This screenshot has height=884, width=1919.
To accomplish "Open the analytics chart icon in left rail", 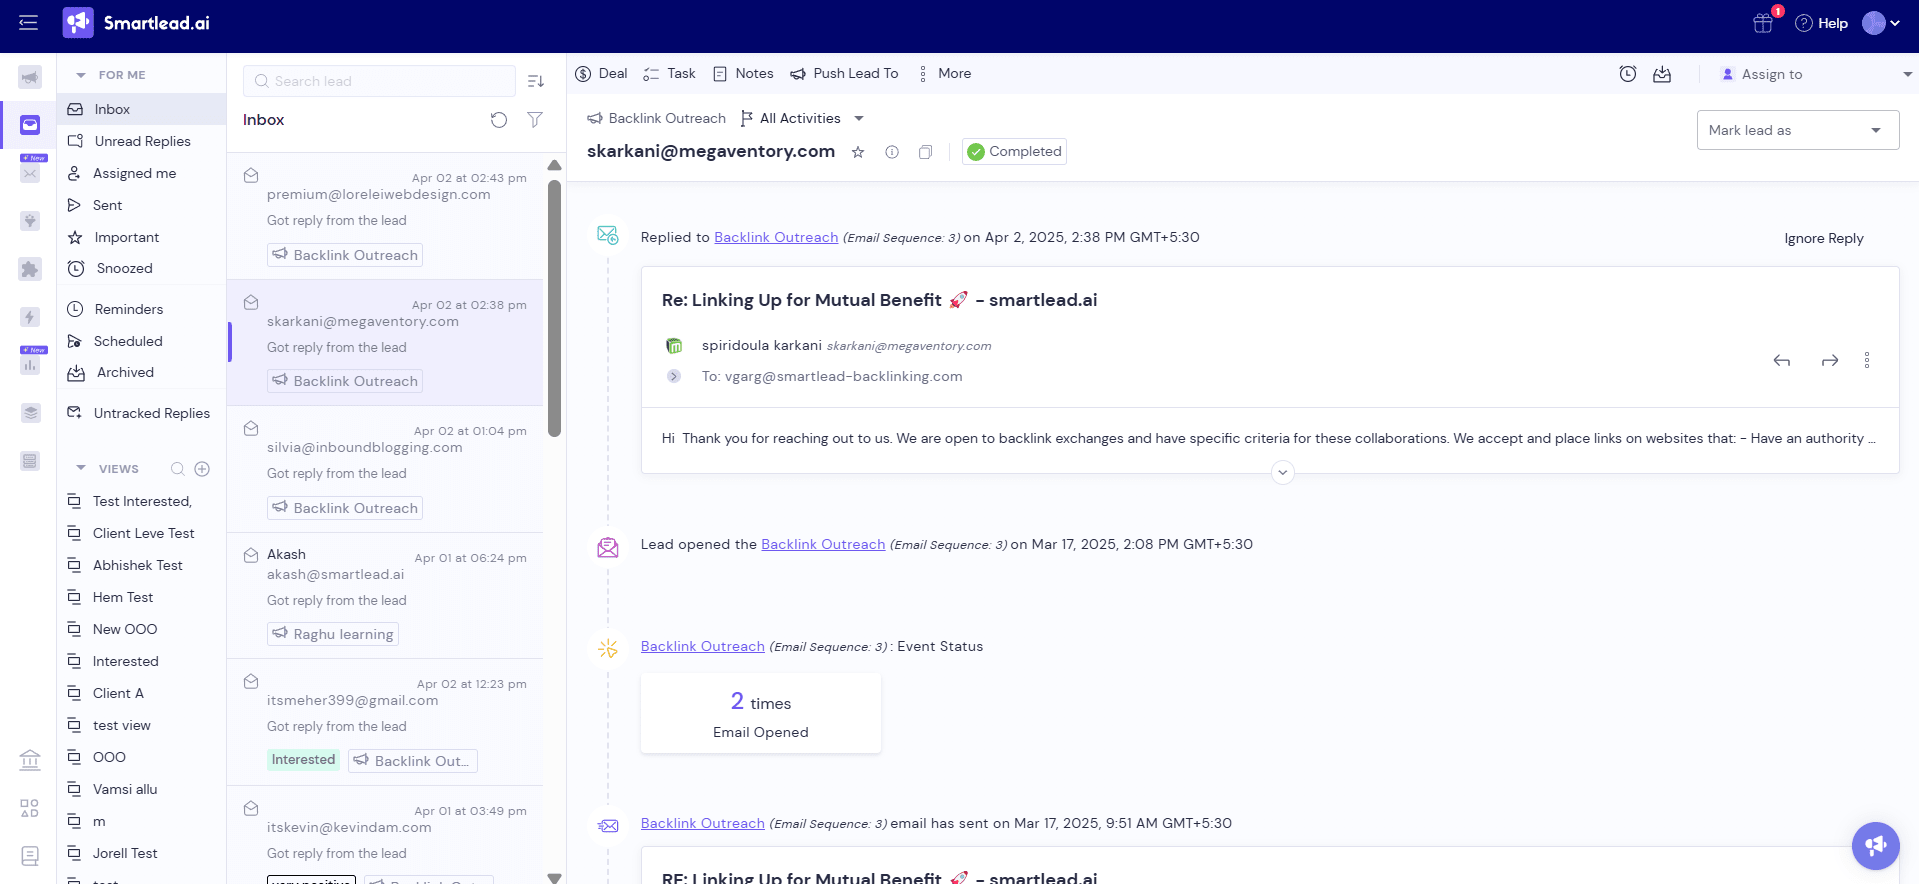I will (30, 365).
